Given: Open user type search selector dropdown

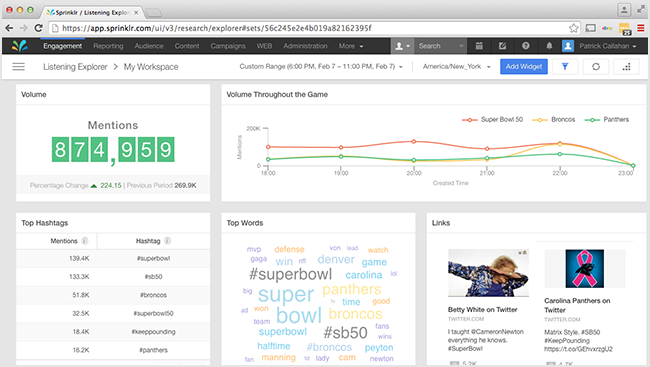Looking at the screenshot, I should pos(402,46).
